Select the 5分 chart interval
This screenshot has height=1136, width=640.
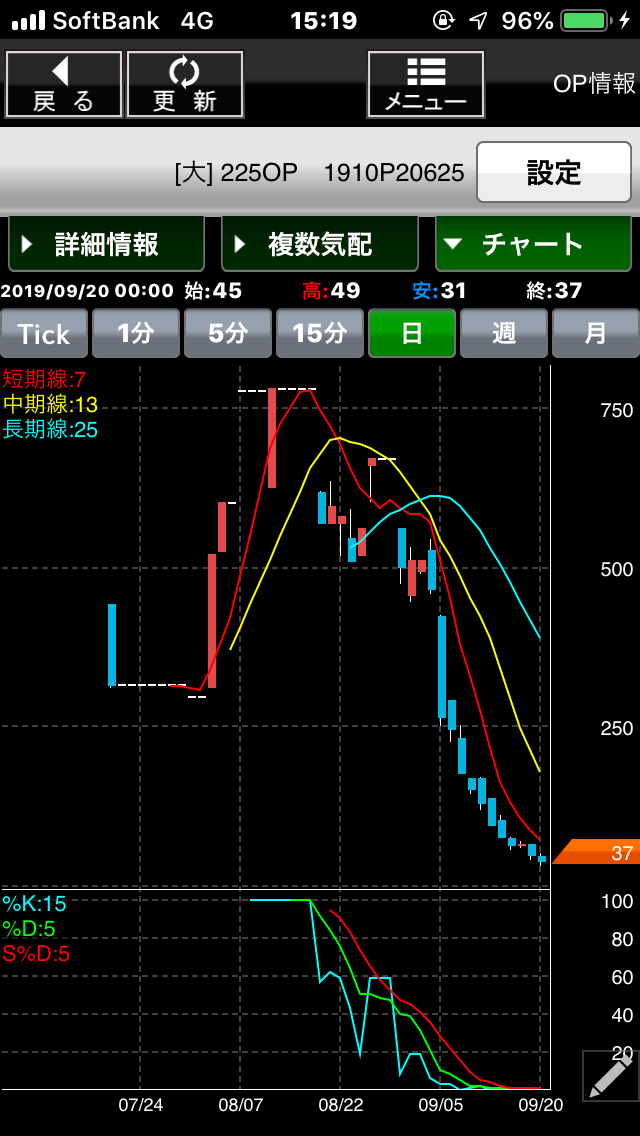click(x=228, y=333)
